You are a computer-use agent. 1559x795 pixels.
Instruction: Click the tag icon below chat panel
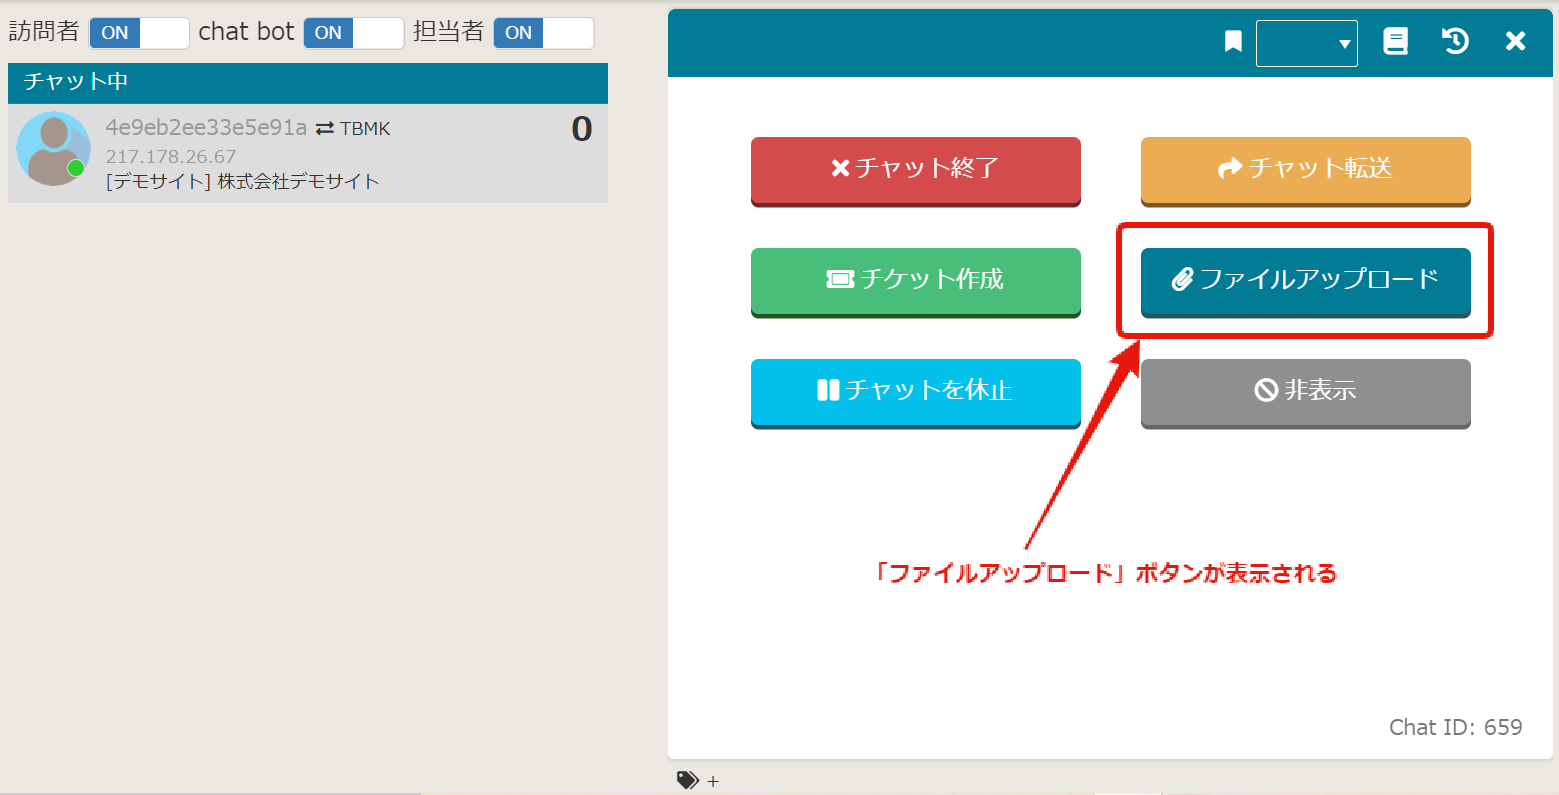click(x=687, y=781)
